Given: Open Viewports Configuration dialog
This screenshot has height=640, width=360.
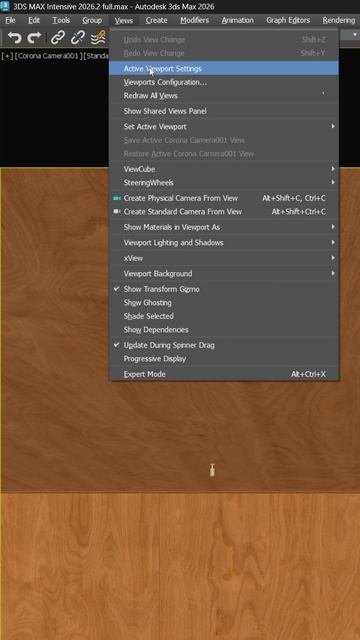Looking at the screenshot, I should click(x=224, y=82).
